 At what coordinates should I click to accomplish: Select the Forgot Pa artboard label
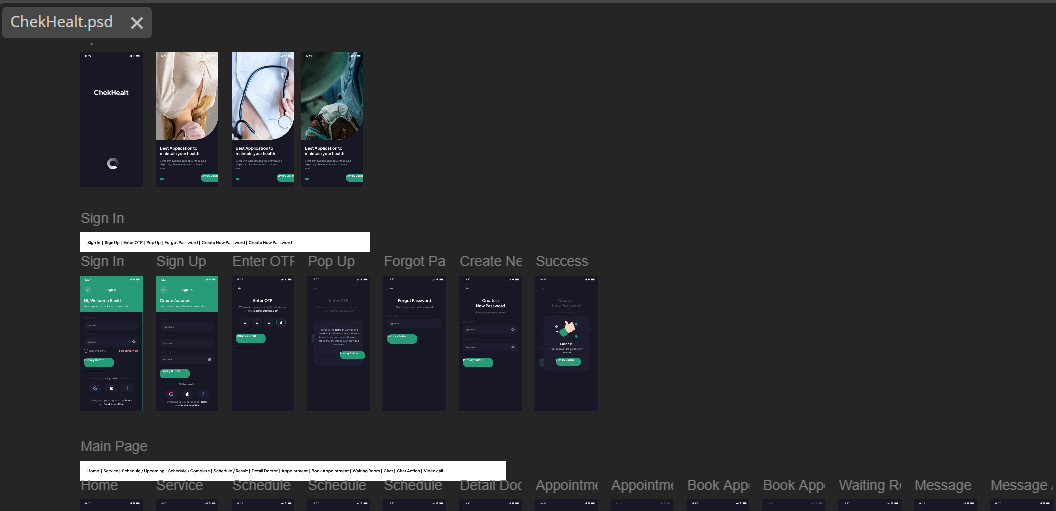414,261
